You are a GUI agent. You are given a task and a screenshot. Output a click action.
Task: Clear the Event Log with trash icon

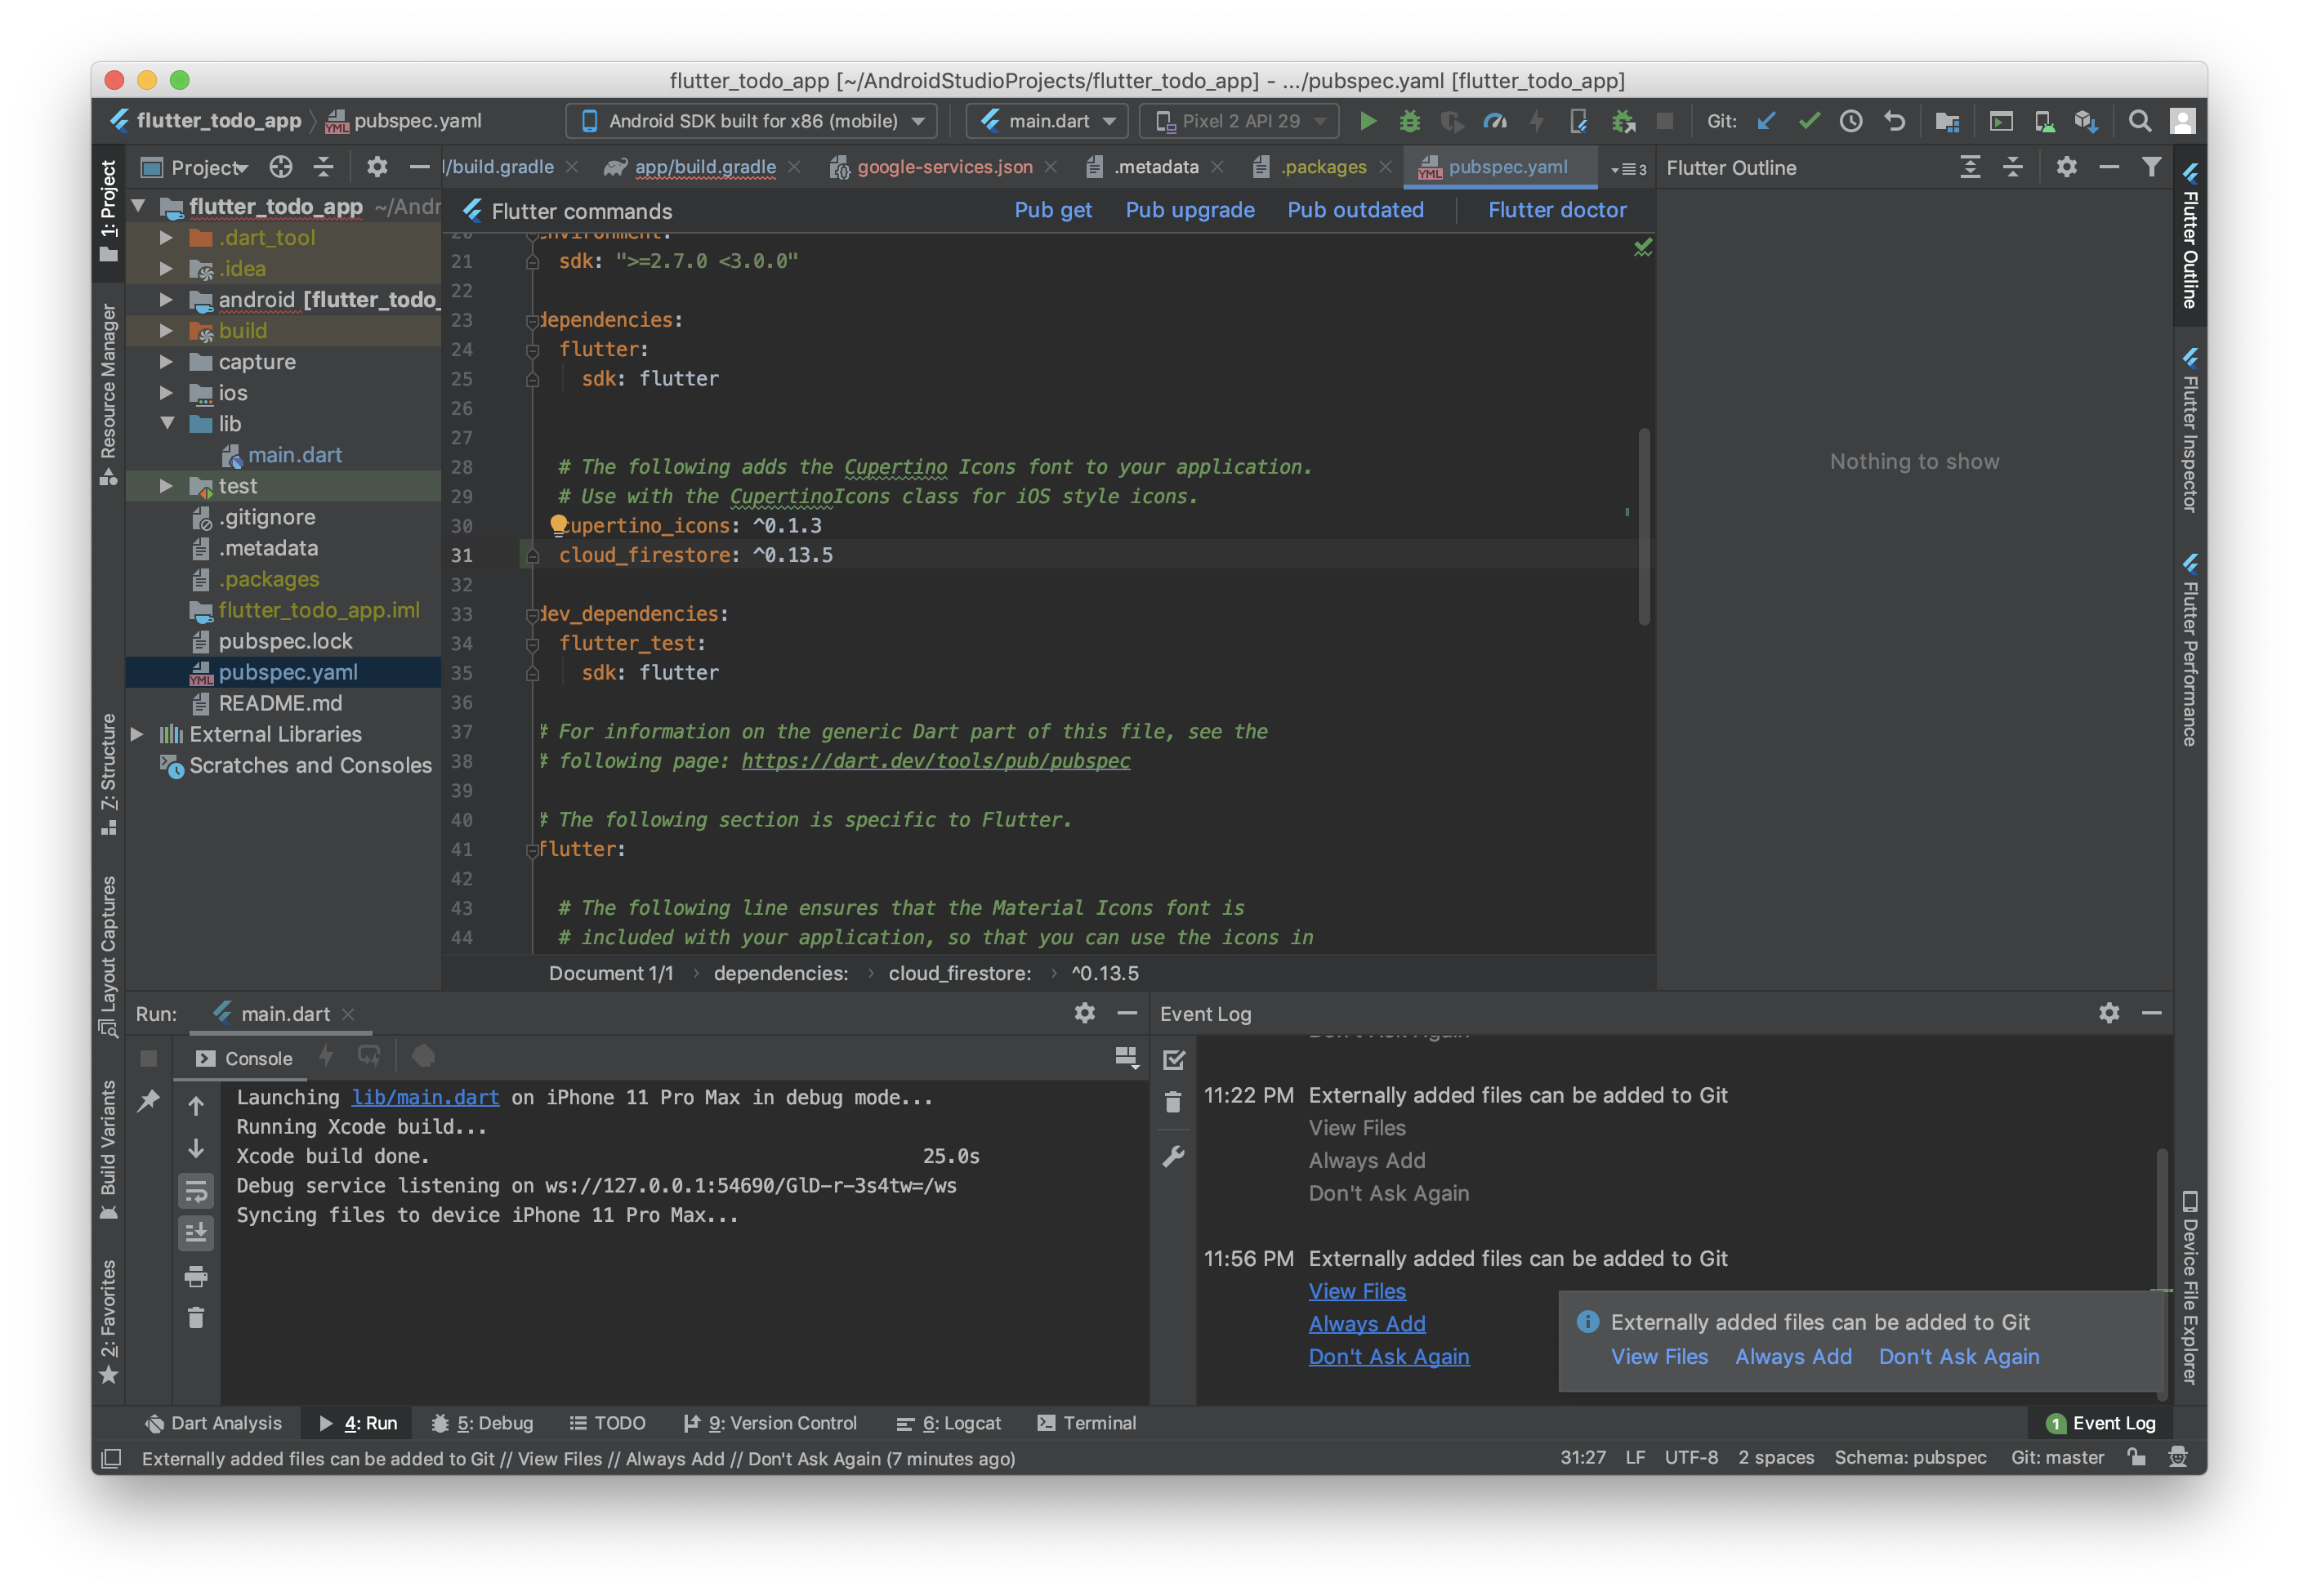click(x=1173, y=1103)
